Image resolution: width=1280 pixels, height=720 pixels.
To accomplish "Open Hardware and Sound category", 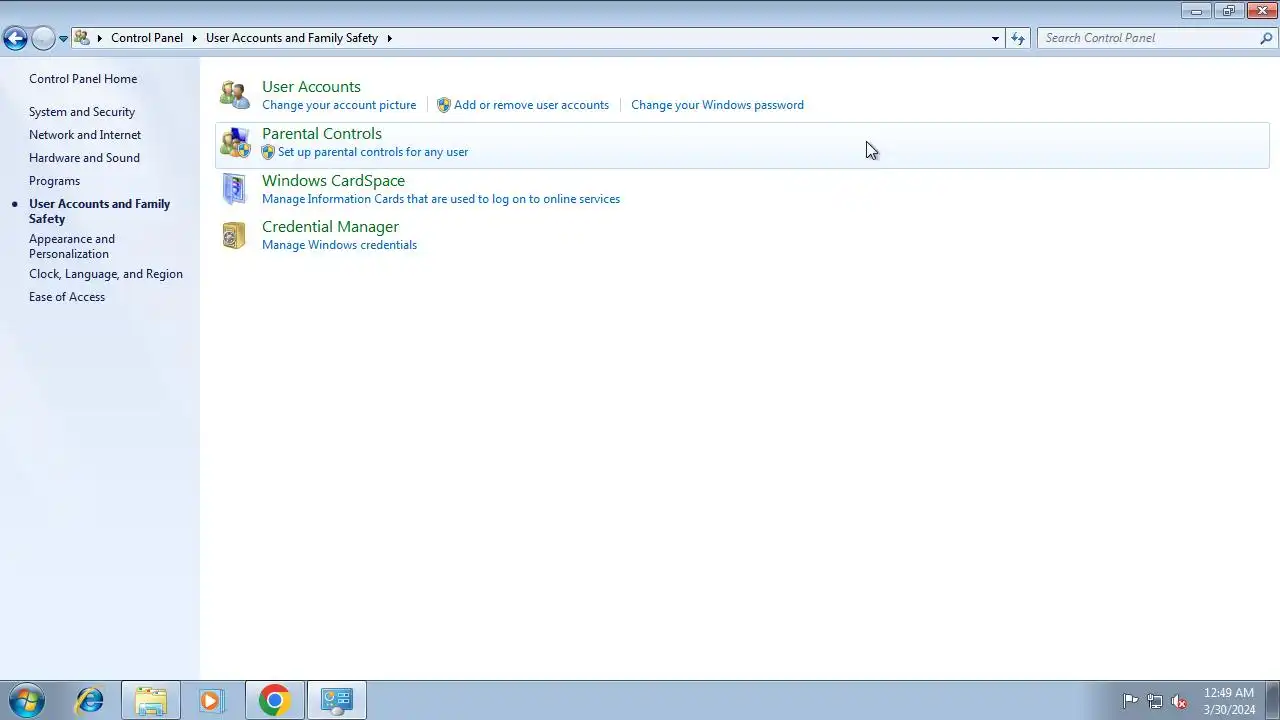I will click(x=84, y=158).
